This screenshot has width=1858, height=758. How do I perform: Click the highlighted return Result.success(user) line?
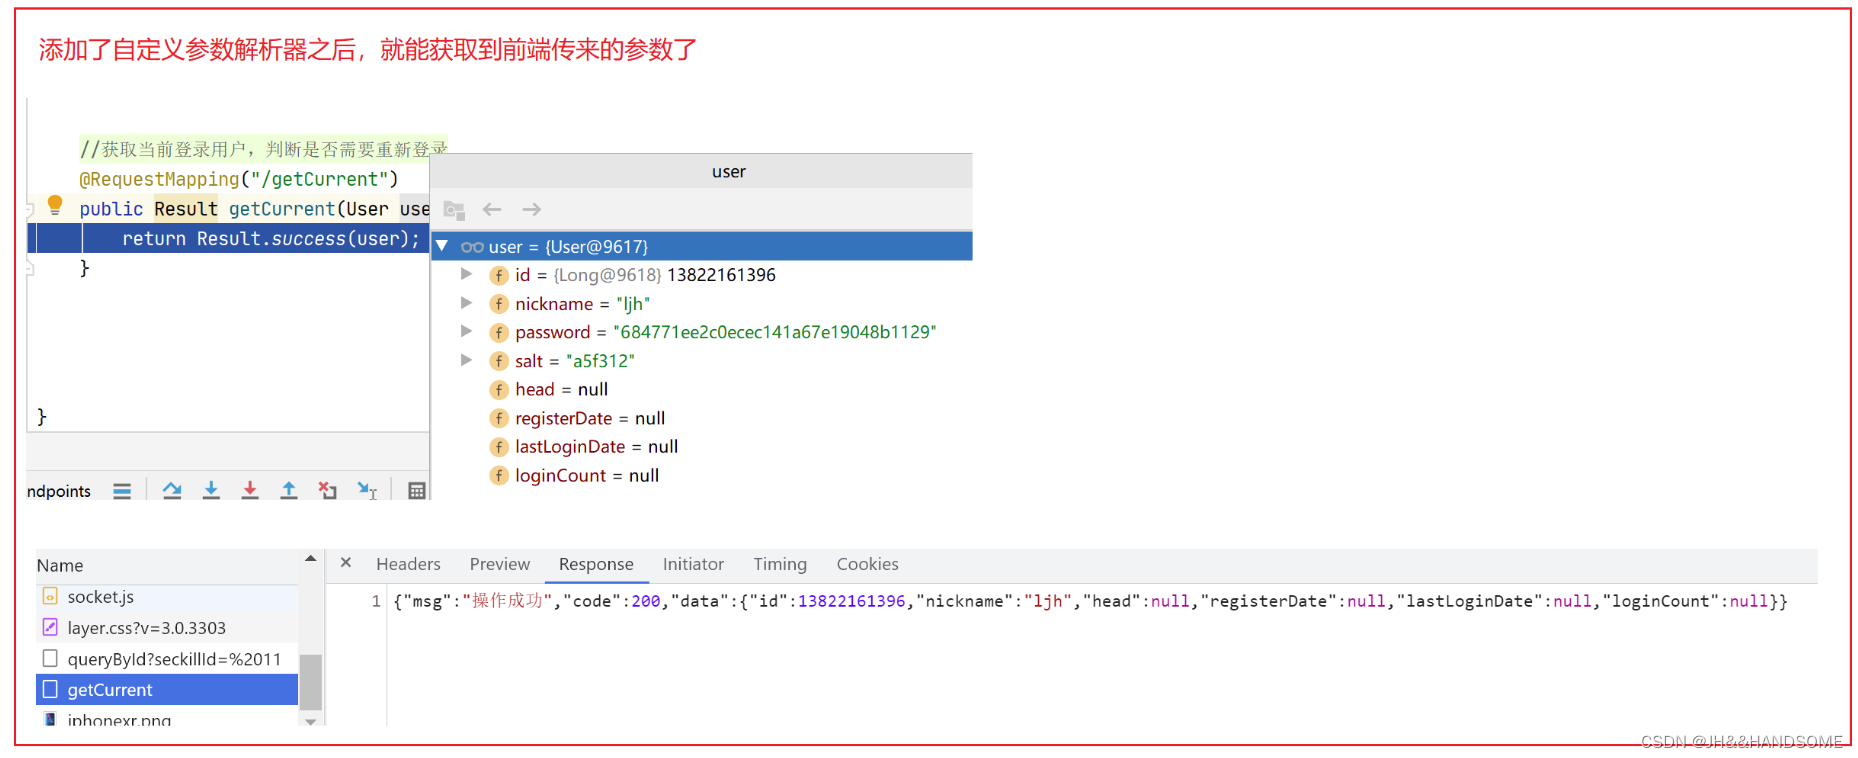(228, 238)
